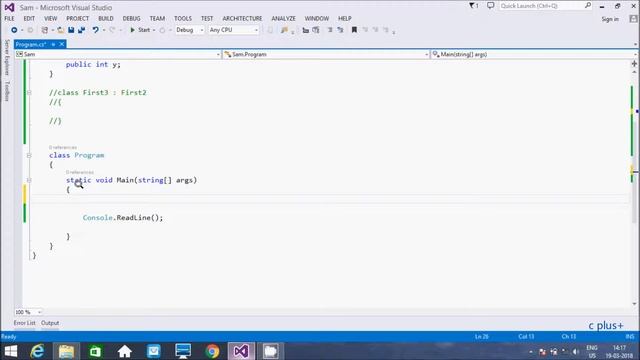Click the Quick Launch search magnifier icon
640x360 pixels.
(x=588, y=6)
